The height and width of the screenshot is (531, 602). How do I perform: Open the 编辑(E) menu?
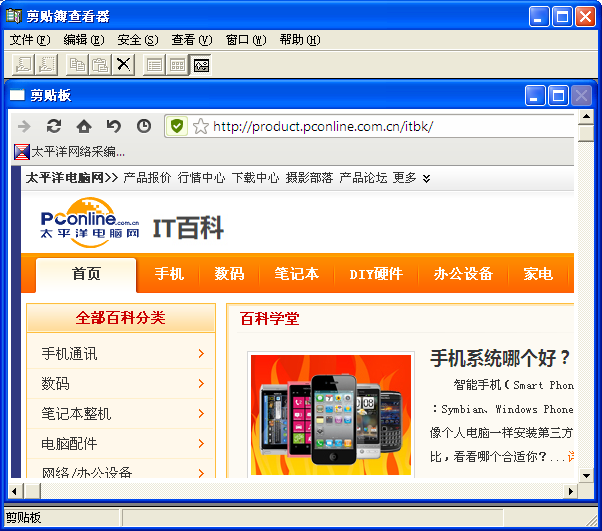point(84,40)
